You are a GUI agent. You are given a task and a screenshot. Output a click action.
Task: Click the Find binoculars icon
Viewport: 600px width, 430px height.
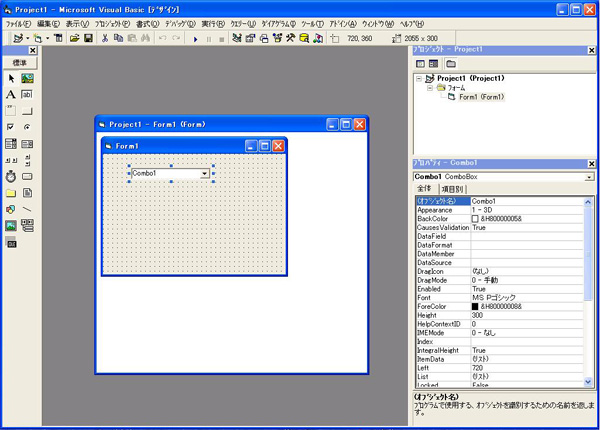145,38
